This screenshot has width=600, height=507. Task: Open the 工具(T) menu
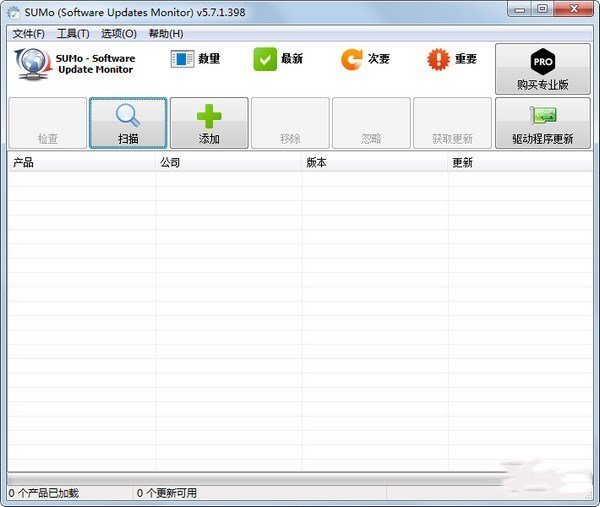73,34
